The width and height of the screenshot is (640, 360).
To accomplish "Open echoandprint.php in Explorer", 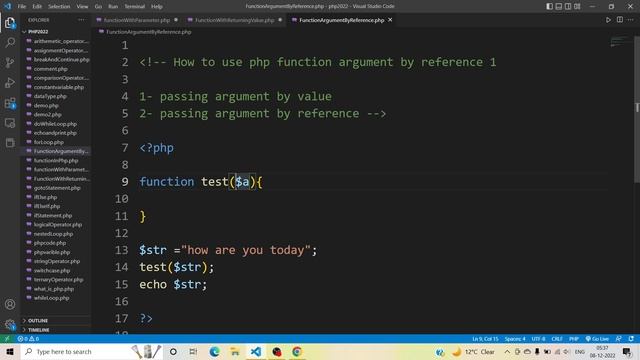I will point(55,133).
